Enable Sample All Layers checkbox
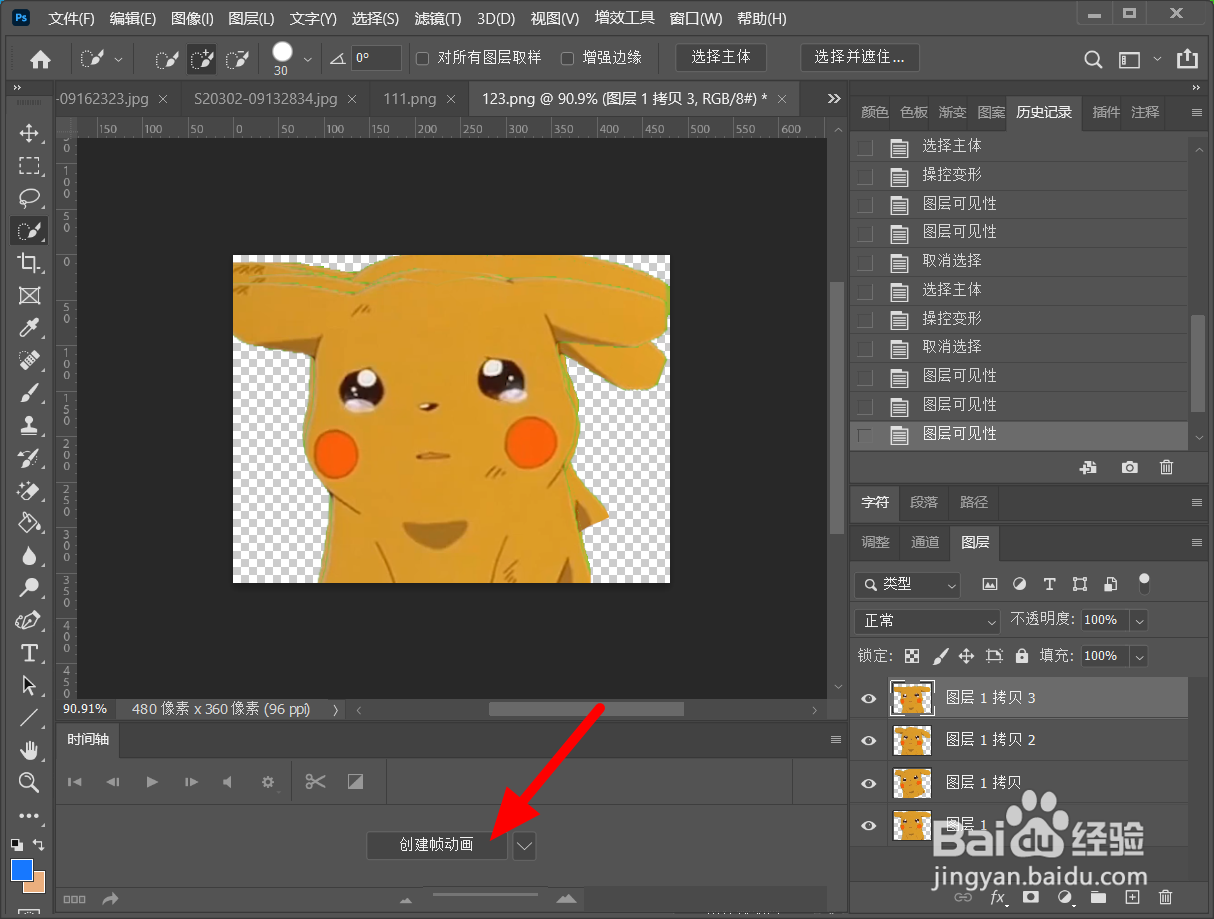The width and height of the screenshot is (1214, 919). coord(423,58)
